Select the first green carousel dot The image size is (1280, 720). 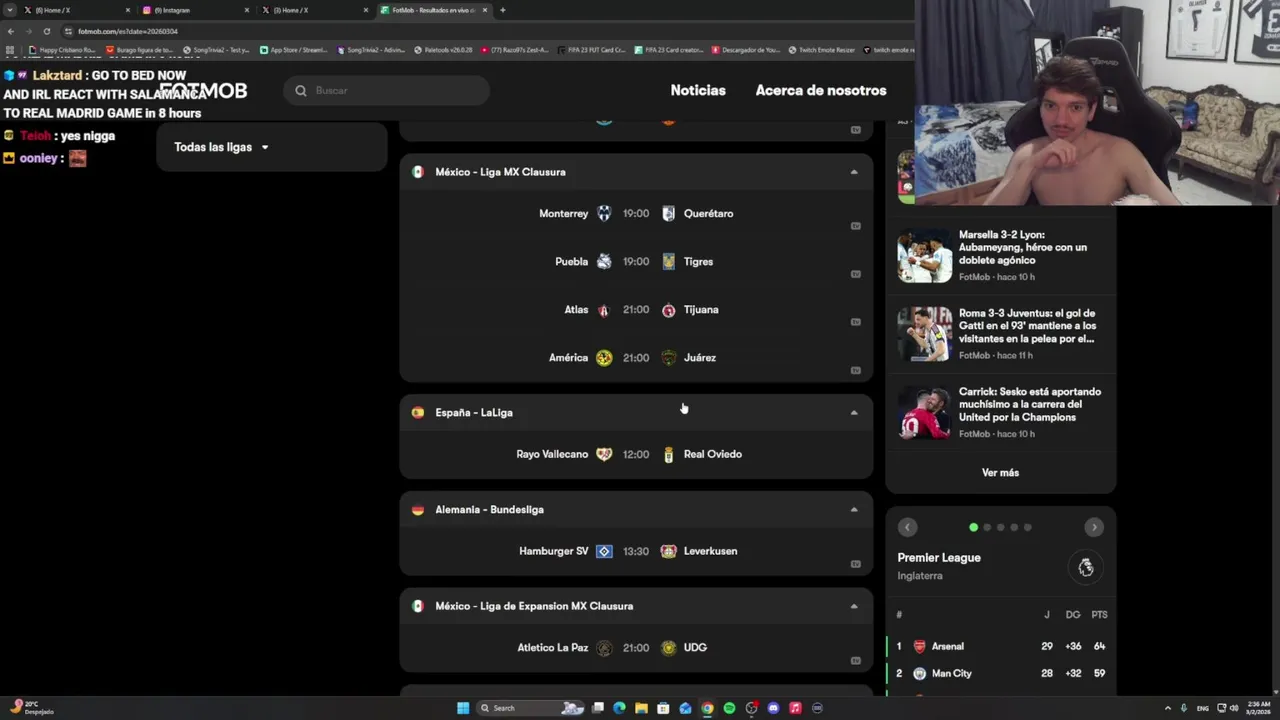(x=973, y=527)
